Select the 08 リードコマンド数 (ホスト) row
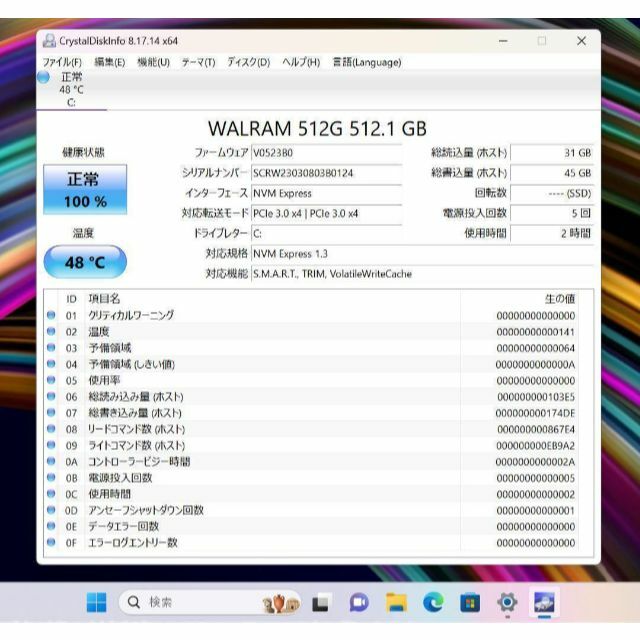 point(312,429)
